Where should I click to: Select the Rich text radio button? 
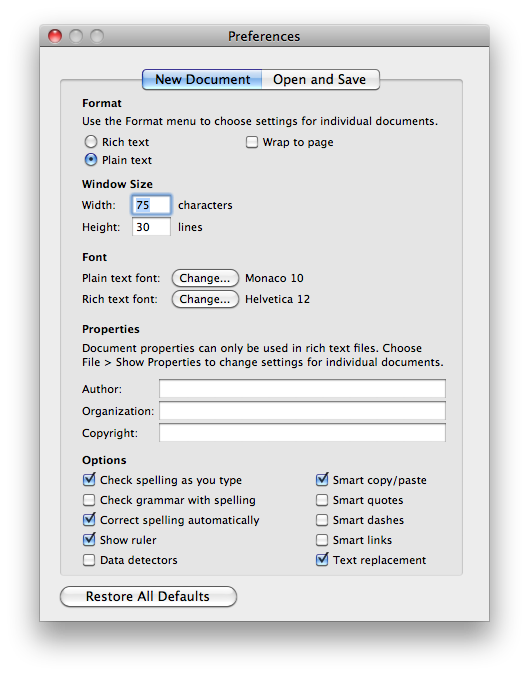[x=91, y=142]
